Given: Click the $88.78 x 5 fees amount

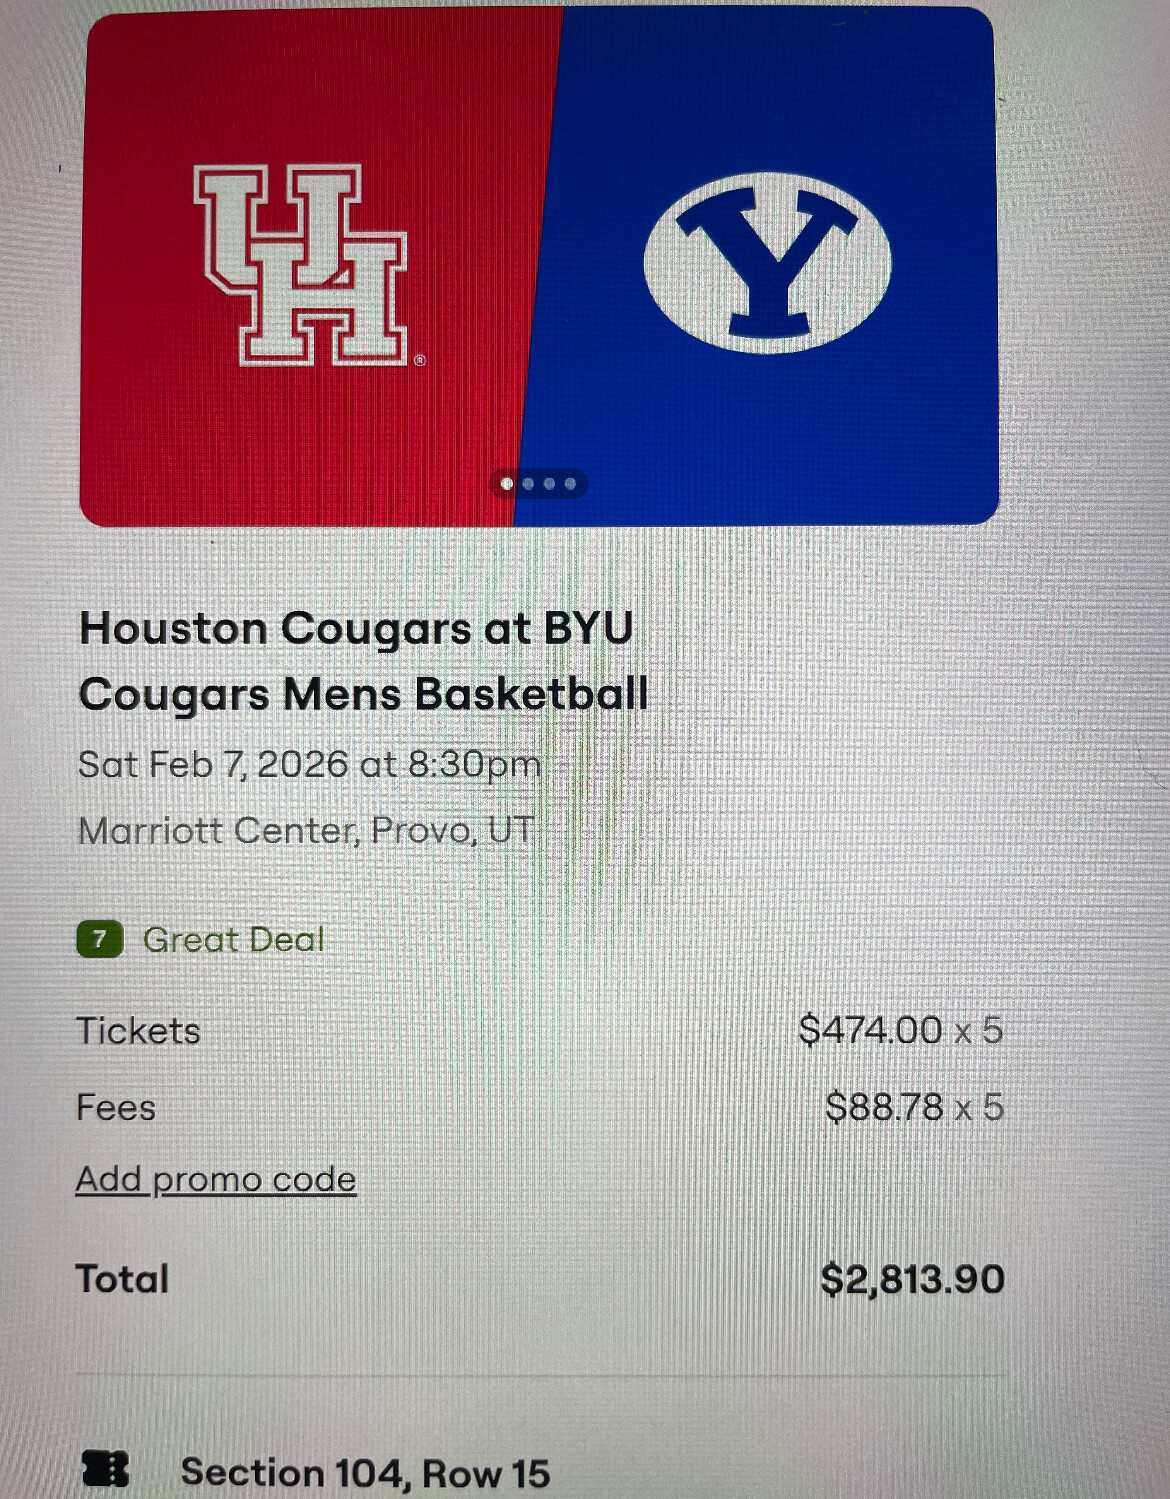Looking at the screenshot, I should pyautogui.click(x=914, y=1107).
